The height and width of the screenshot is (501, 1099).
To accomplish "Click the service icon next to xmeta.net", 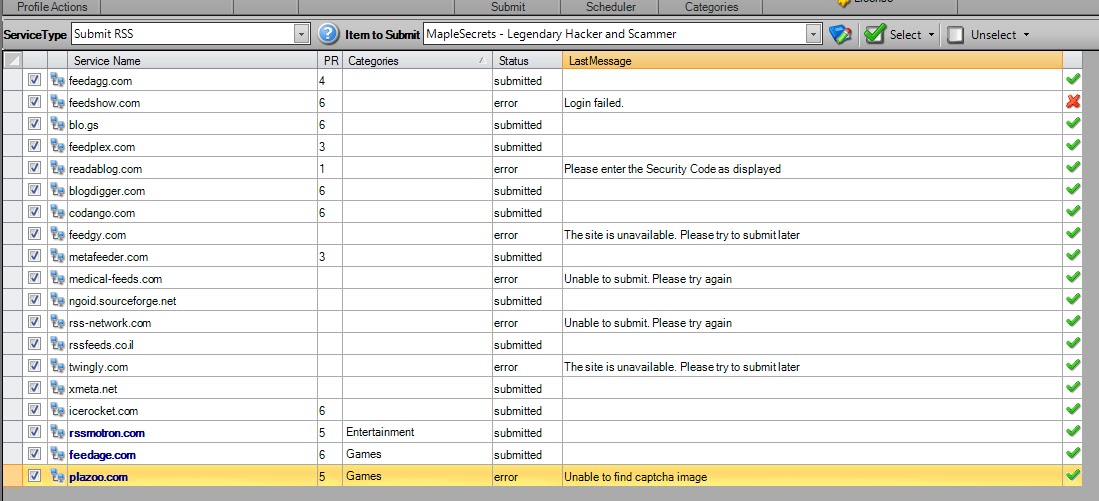I will [x=57, y=388].
